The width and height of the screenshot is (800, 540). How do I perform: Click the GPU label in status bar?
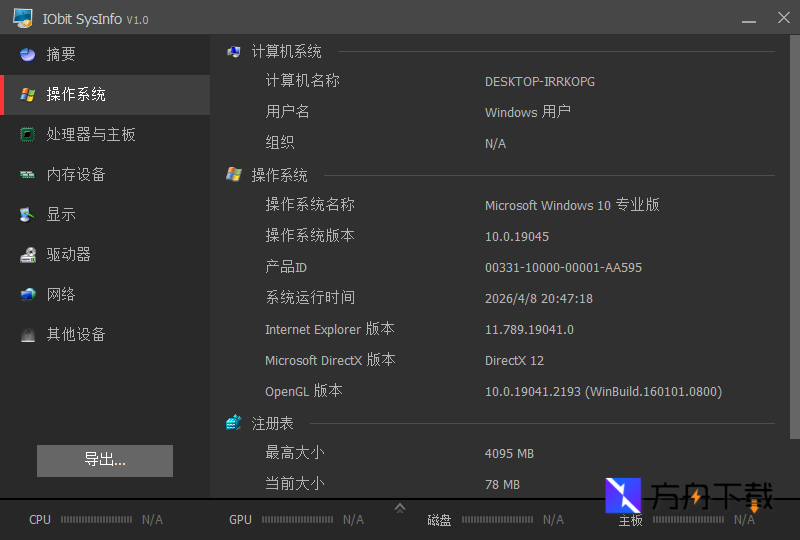[240, 520]
